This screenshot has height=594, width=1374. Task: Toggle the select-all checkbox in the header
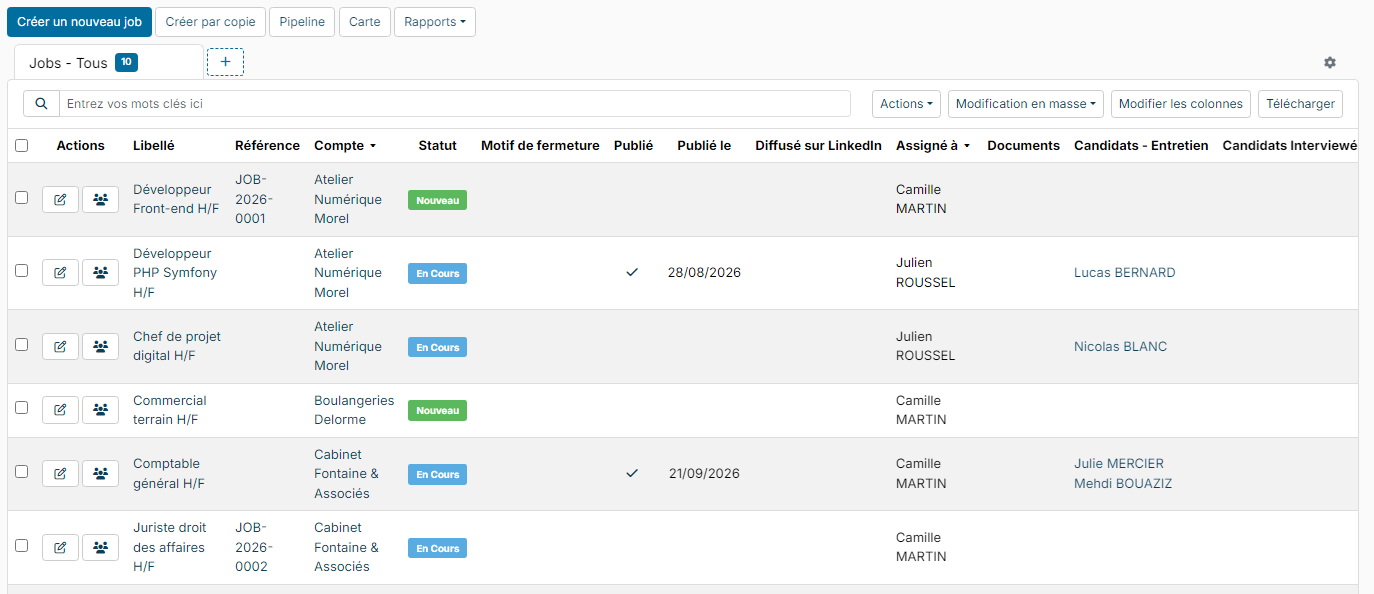pyautogui.click(x=22, y=145)
